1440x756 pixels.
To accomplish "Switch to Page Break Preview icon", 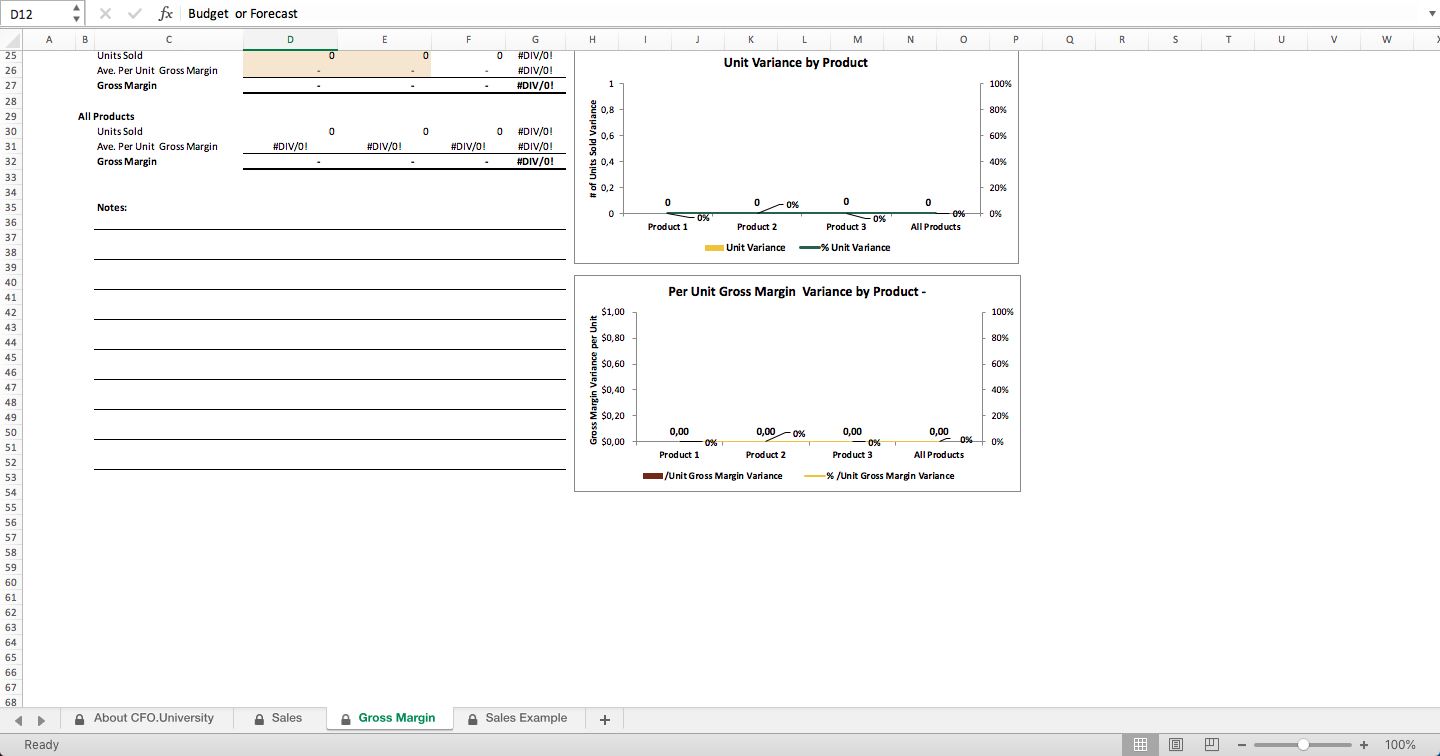I will [x=1211, y=745].
